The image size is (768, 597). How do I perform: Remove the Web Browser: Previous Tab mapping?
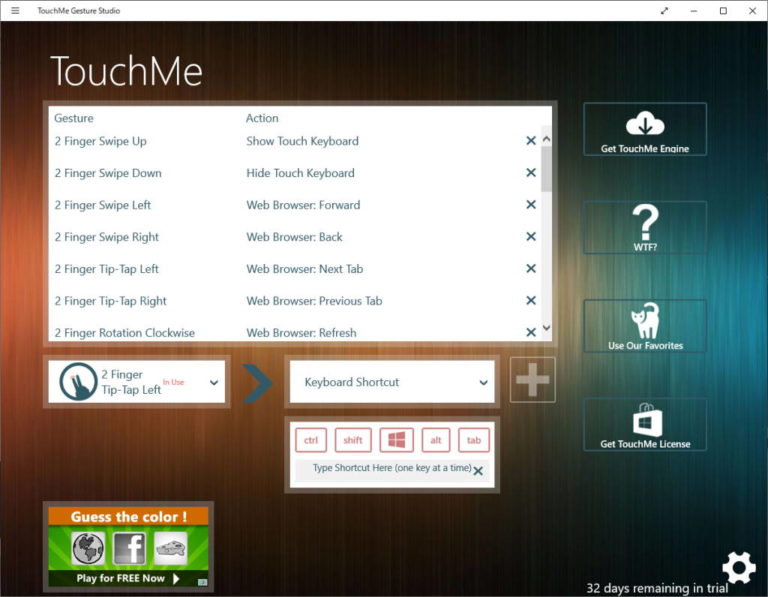[530, 301]
